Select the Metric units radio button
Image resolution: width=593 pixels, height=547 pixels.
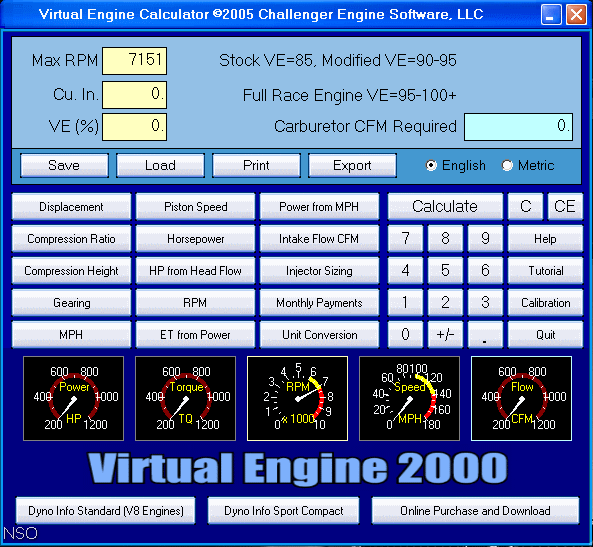[x=507, y=165]
